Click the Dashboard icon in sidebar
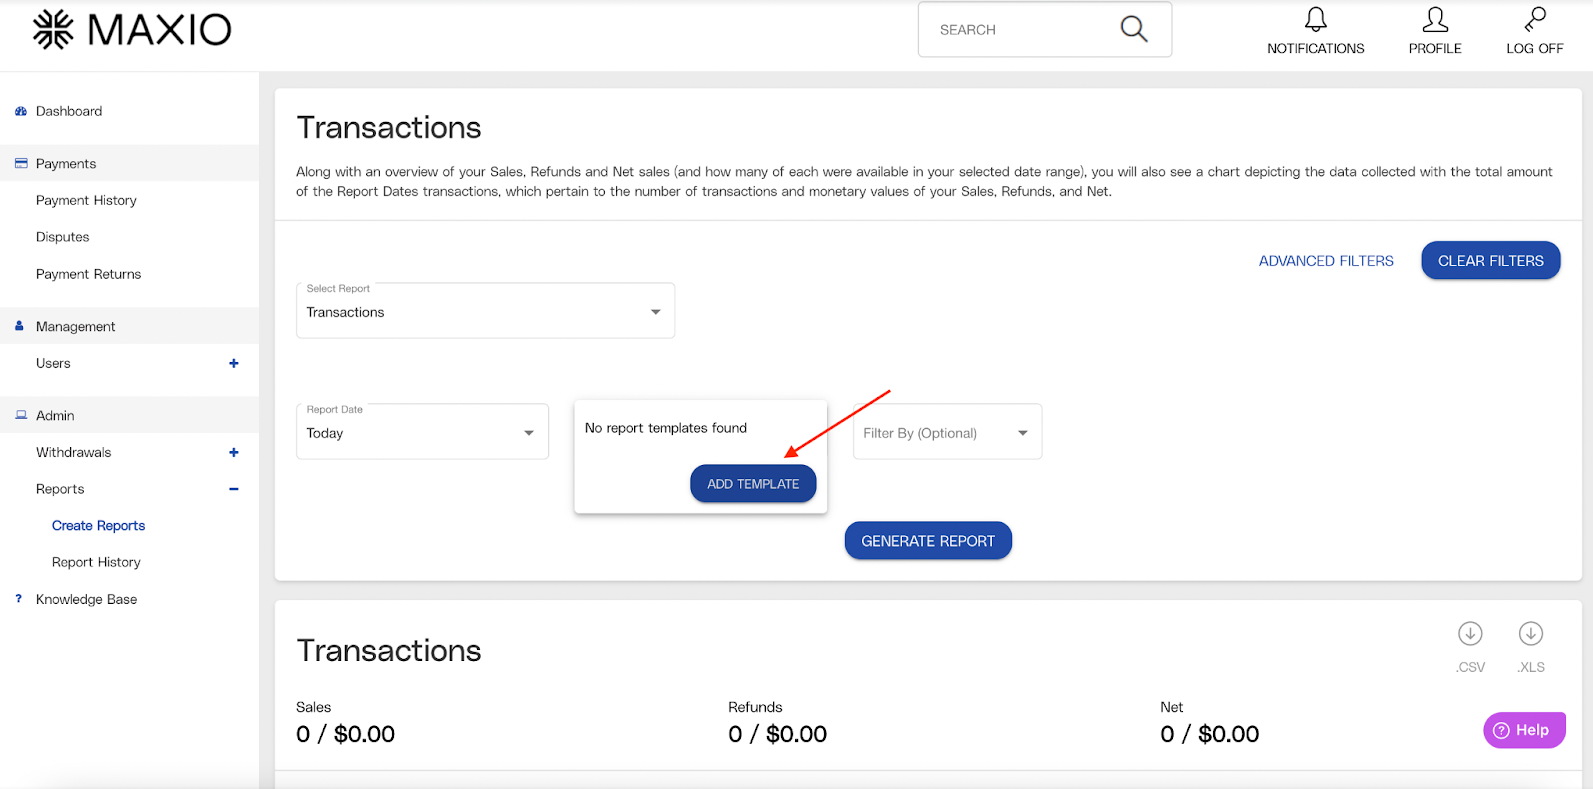Viewport: 1593px width, 789px height. click(x=21, y=111)
